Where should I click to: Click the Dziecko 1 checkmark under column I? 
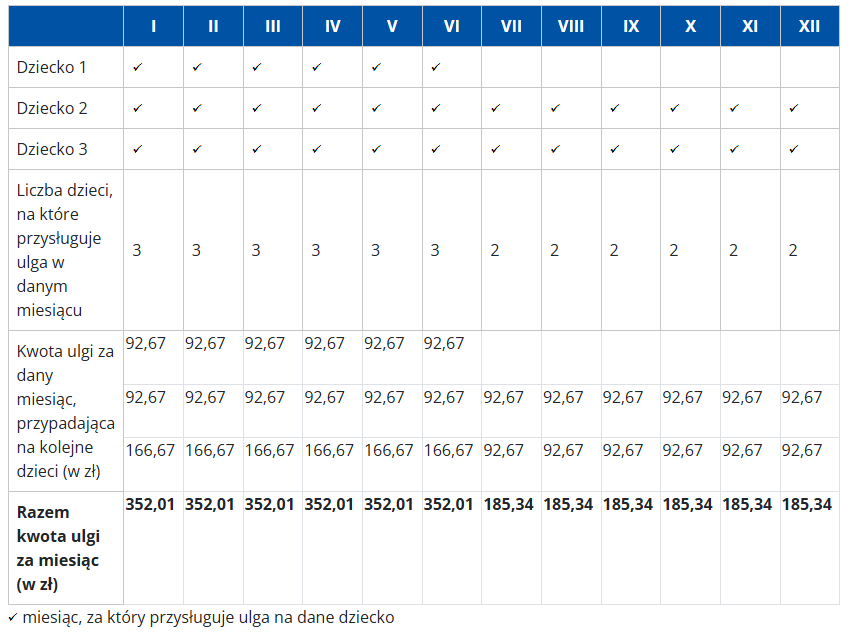coord(137,67)
